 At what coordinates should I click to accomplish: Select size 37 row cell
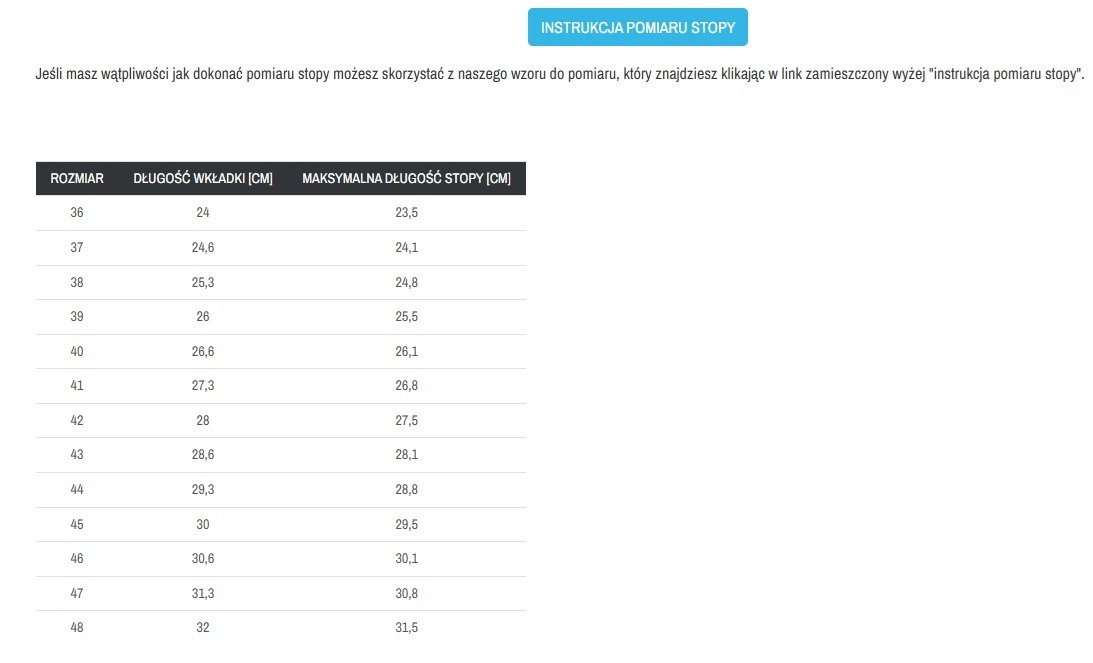pyautogui.click(x=77, y=248)
